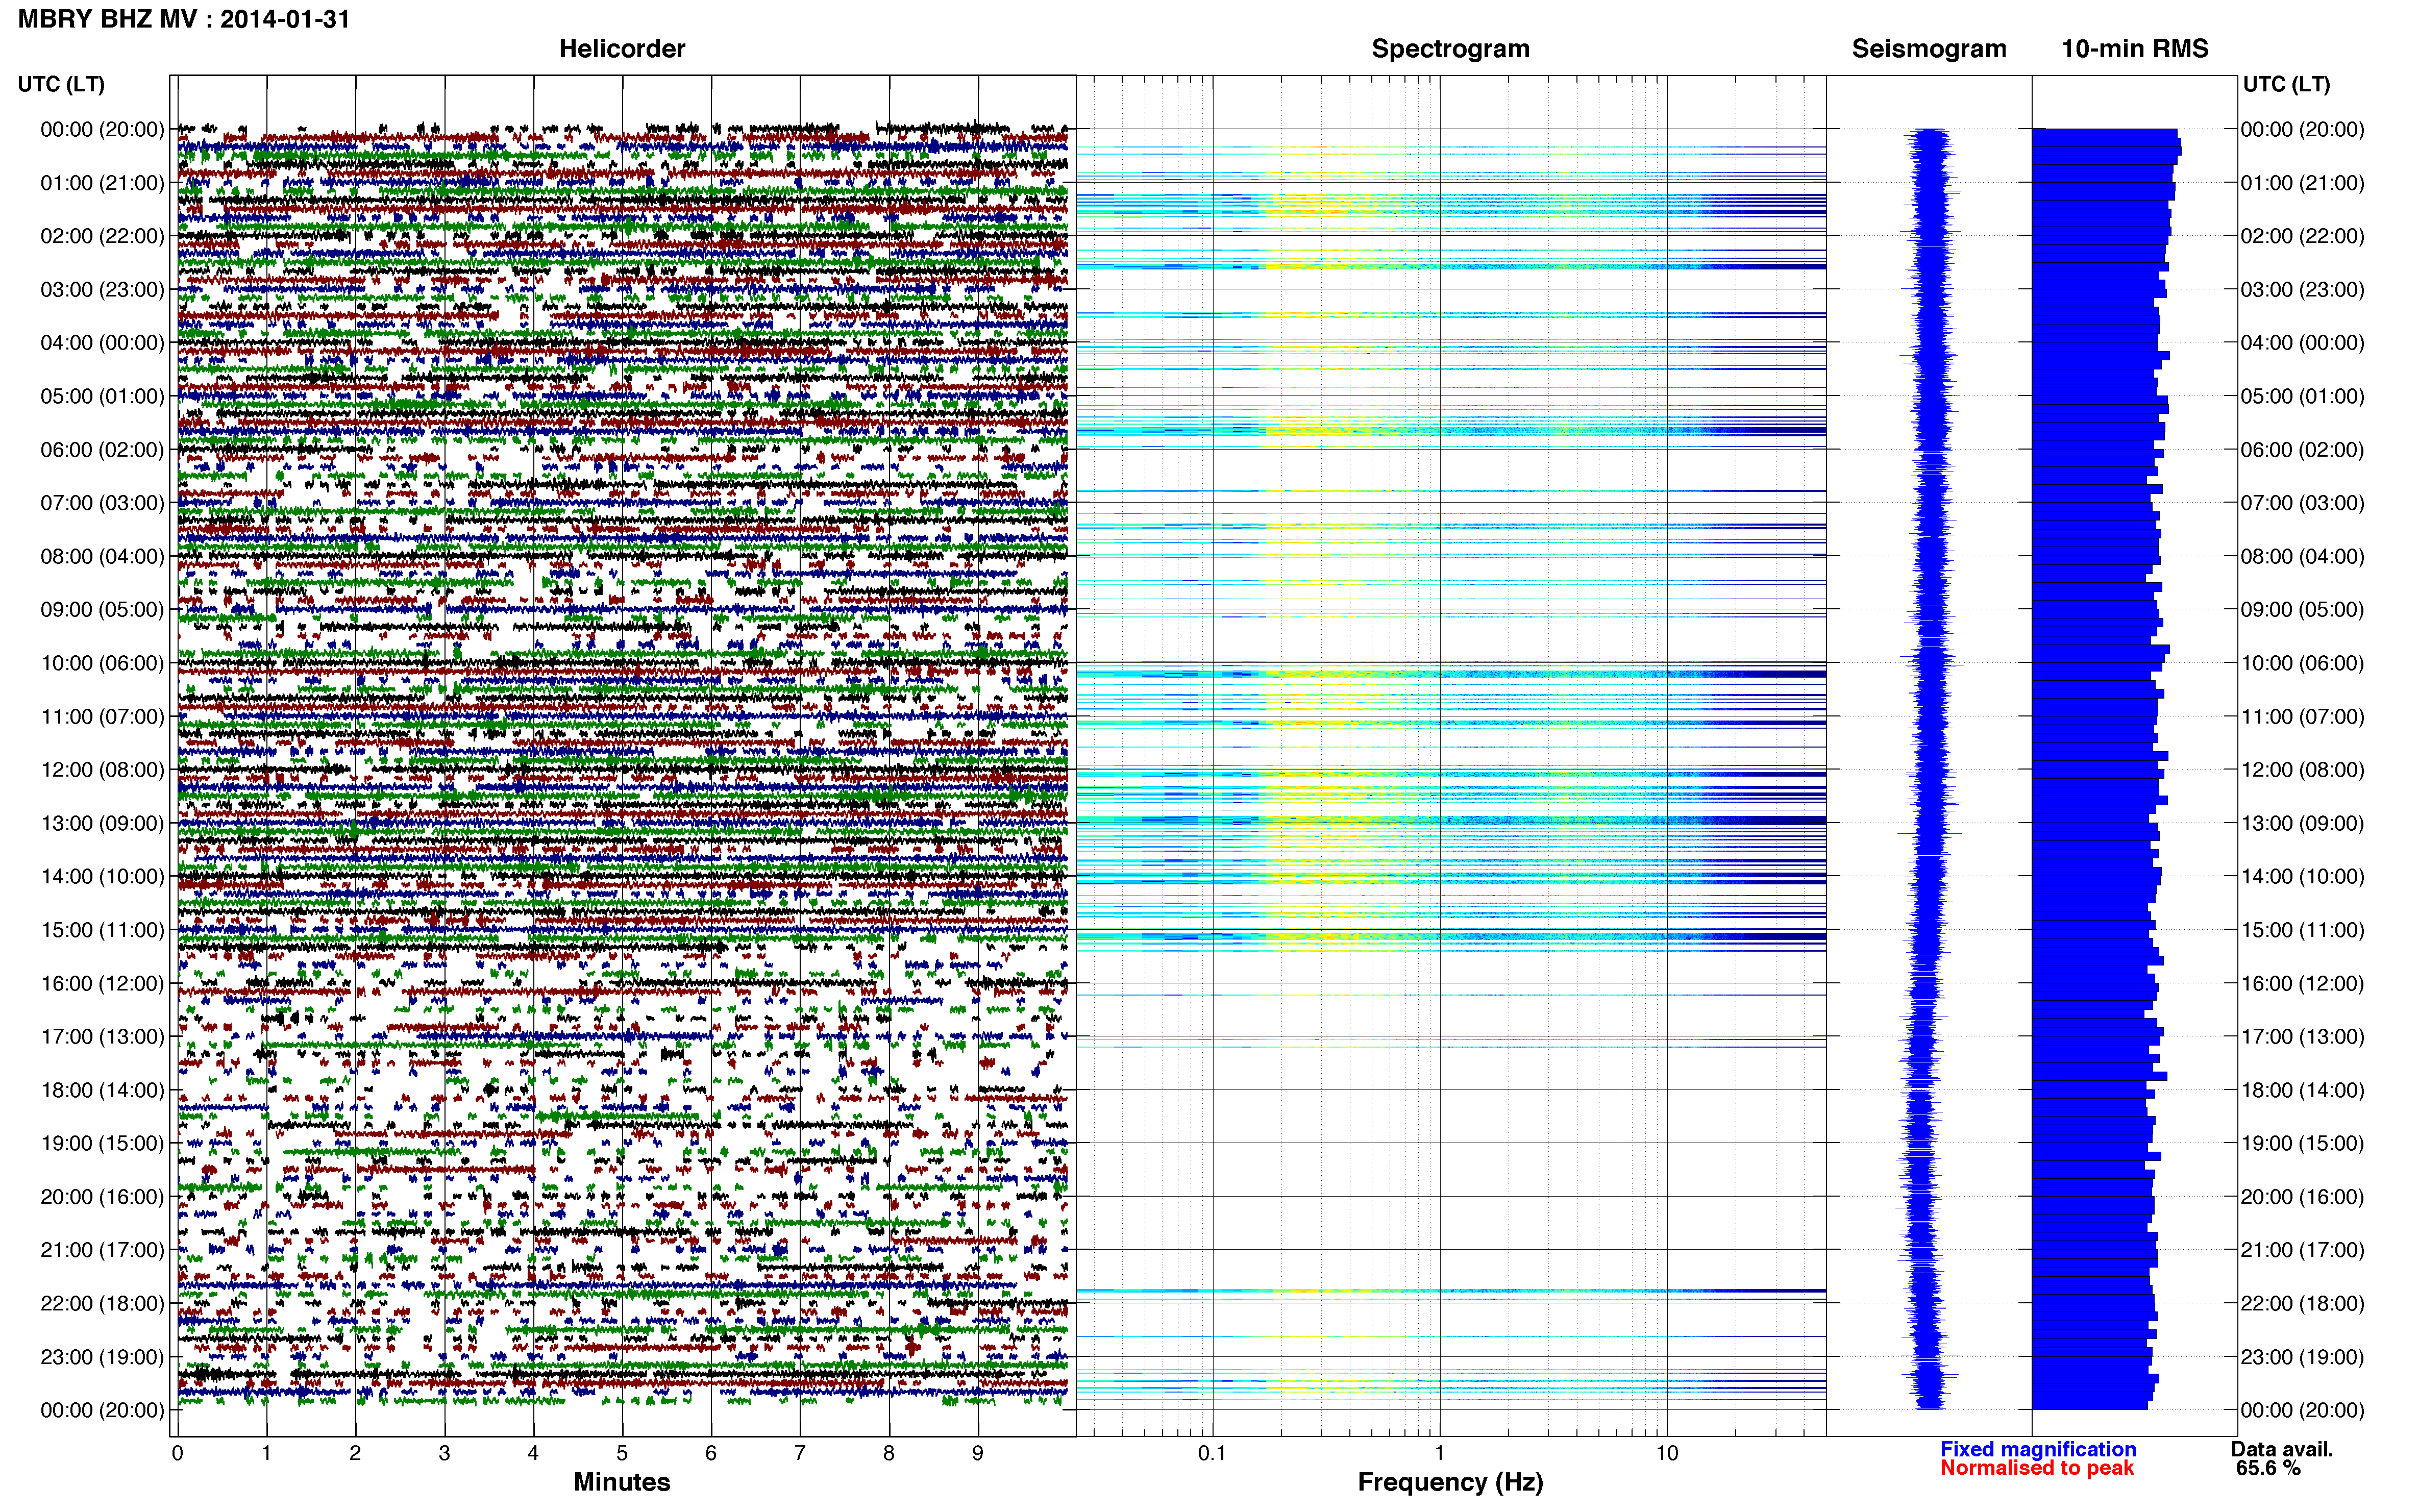Click the blue 'Fixed magnification' legend text
Image resolution: width=2419 pixels, height=1512 pixels.
pyautogui.click(x=2038, y=1449)
